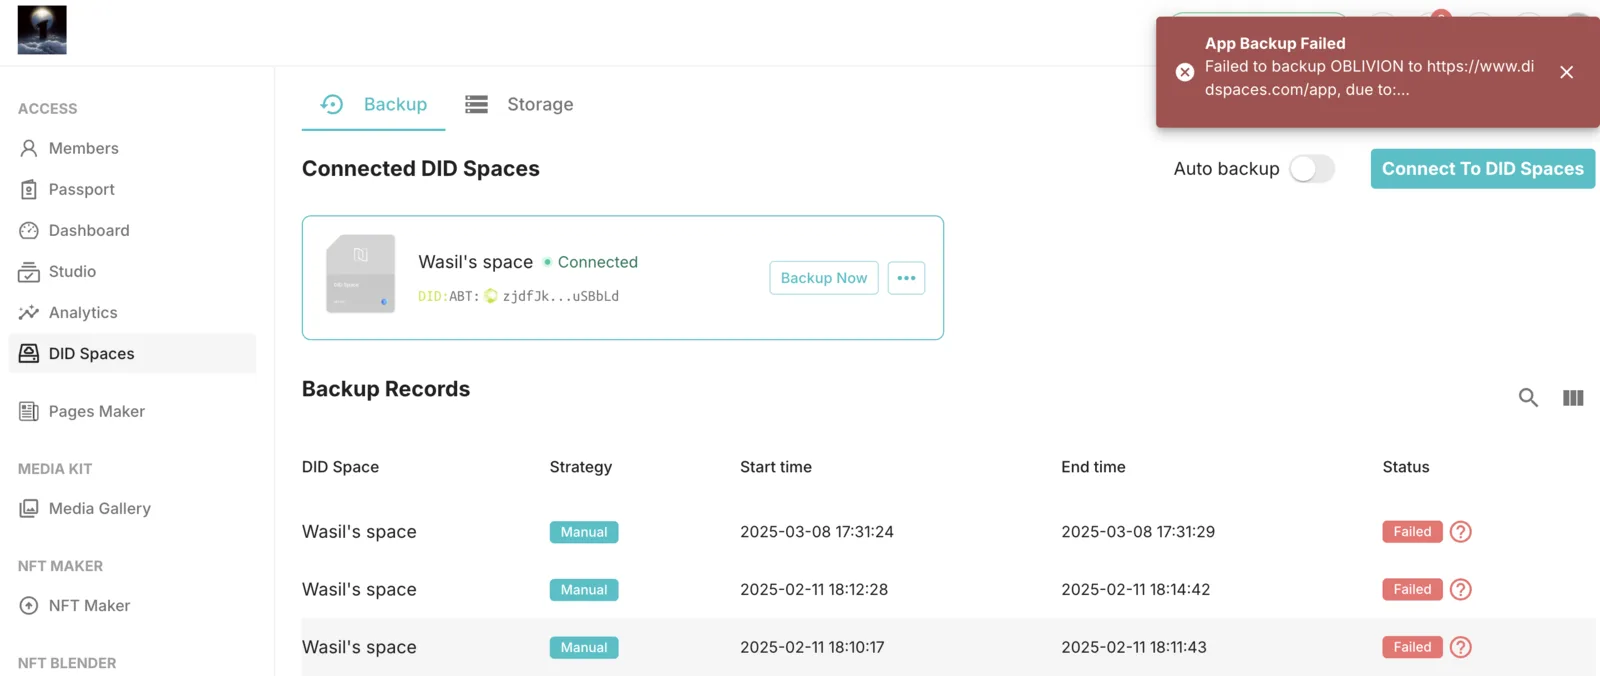Click the DID Space drive thumbnail
The height and width of the screenshot is (676, 1600).
(361, 274)
